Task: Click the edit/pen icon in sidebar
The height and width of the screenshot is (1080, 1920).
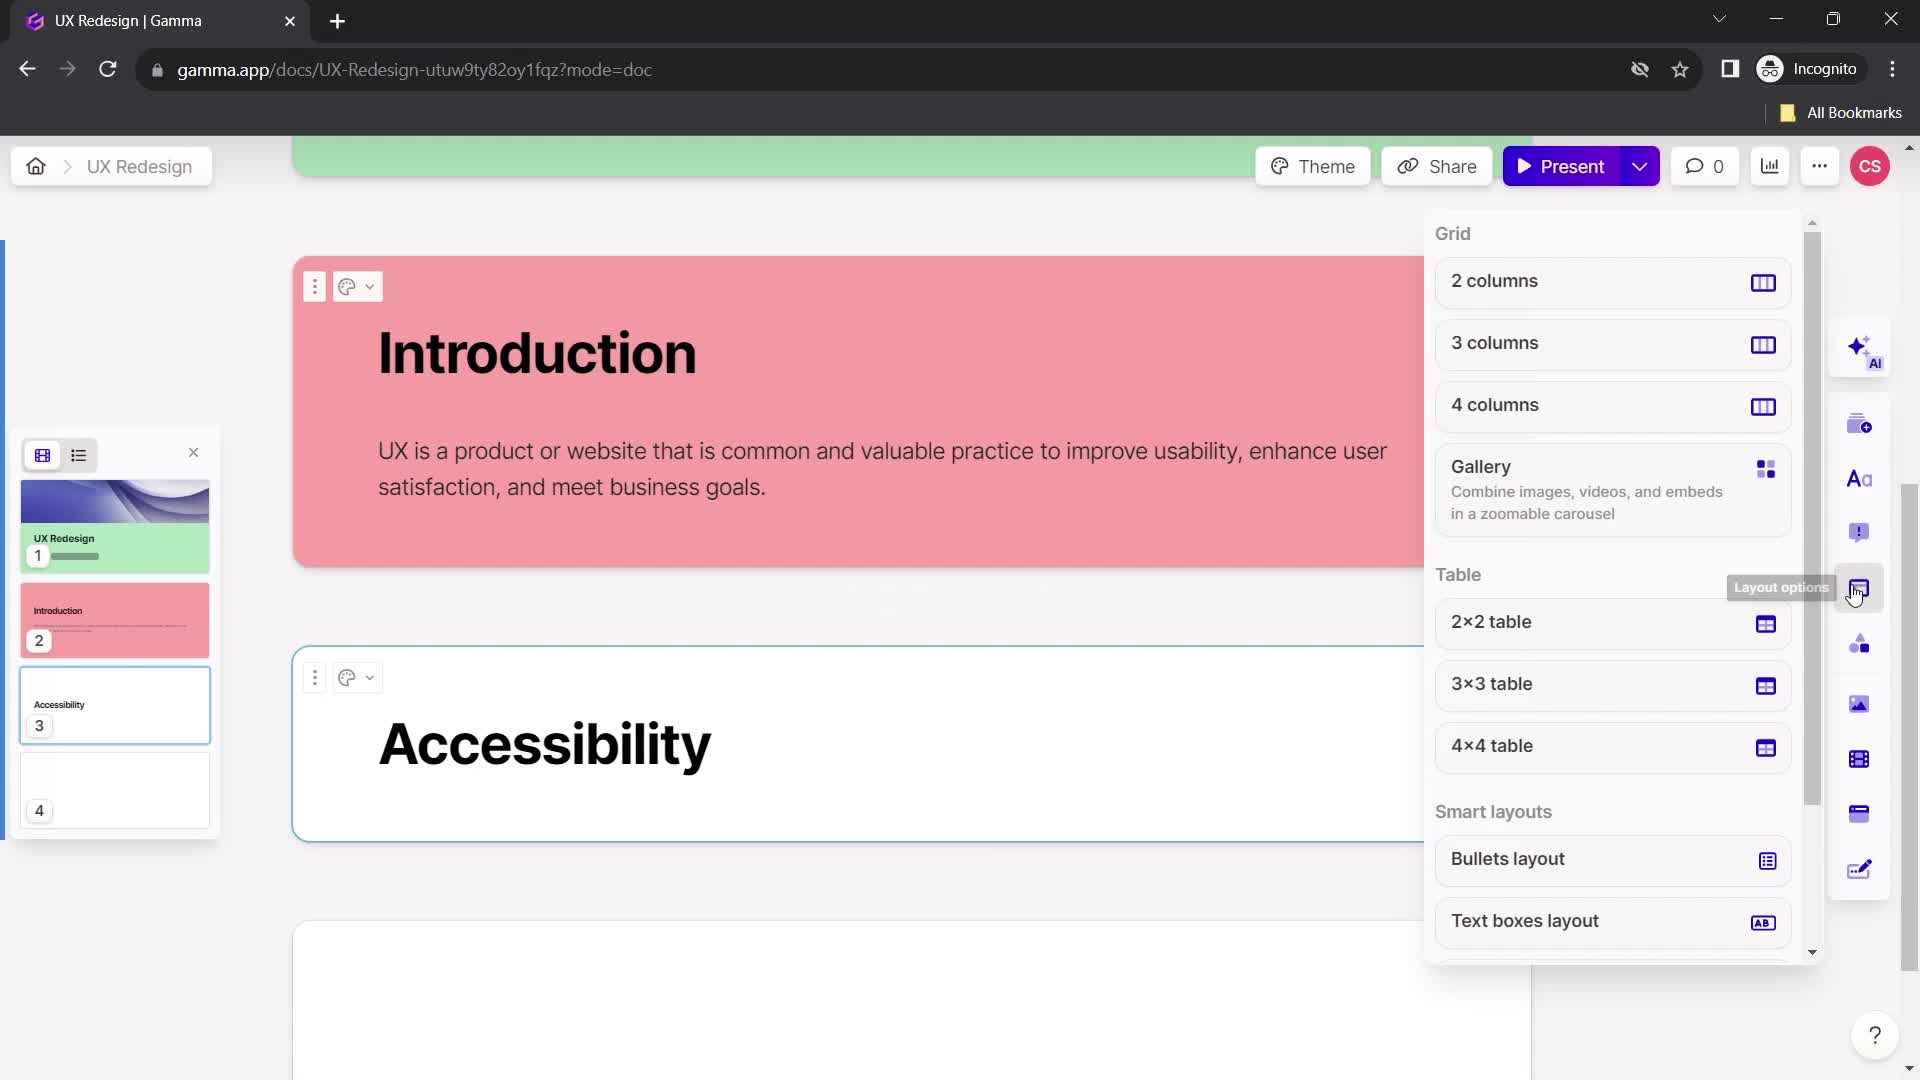Action: pos(1863,869)
